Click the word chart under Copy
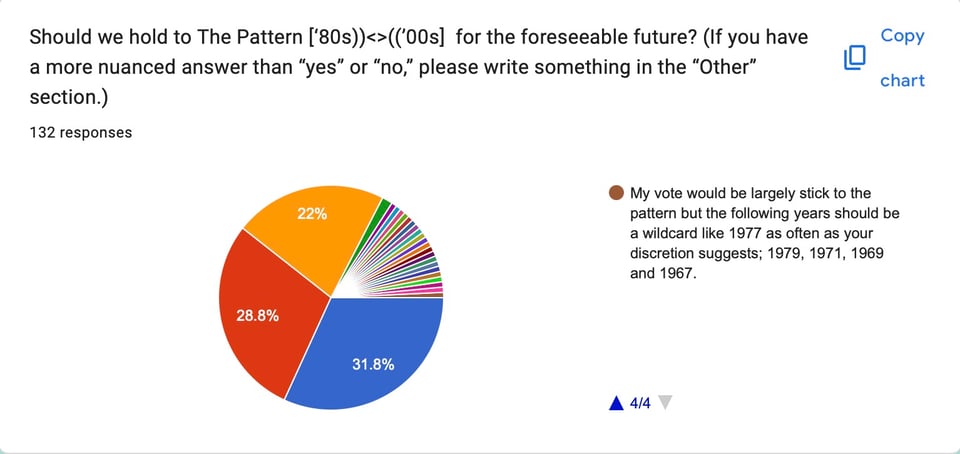 tap(902, 80)
